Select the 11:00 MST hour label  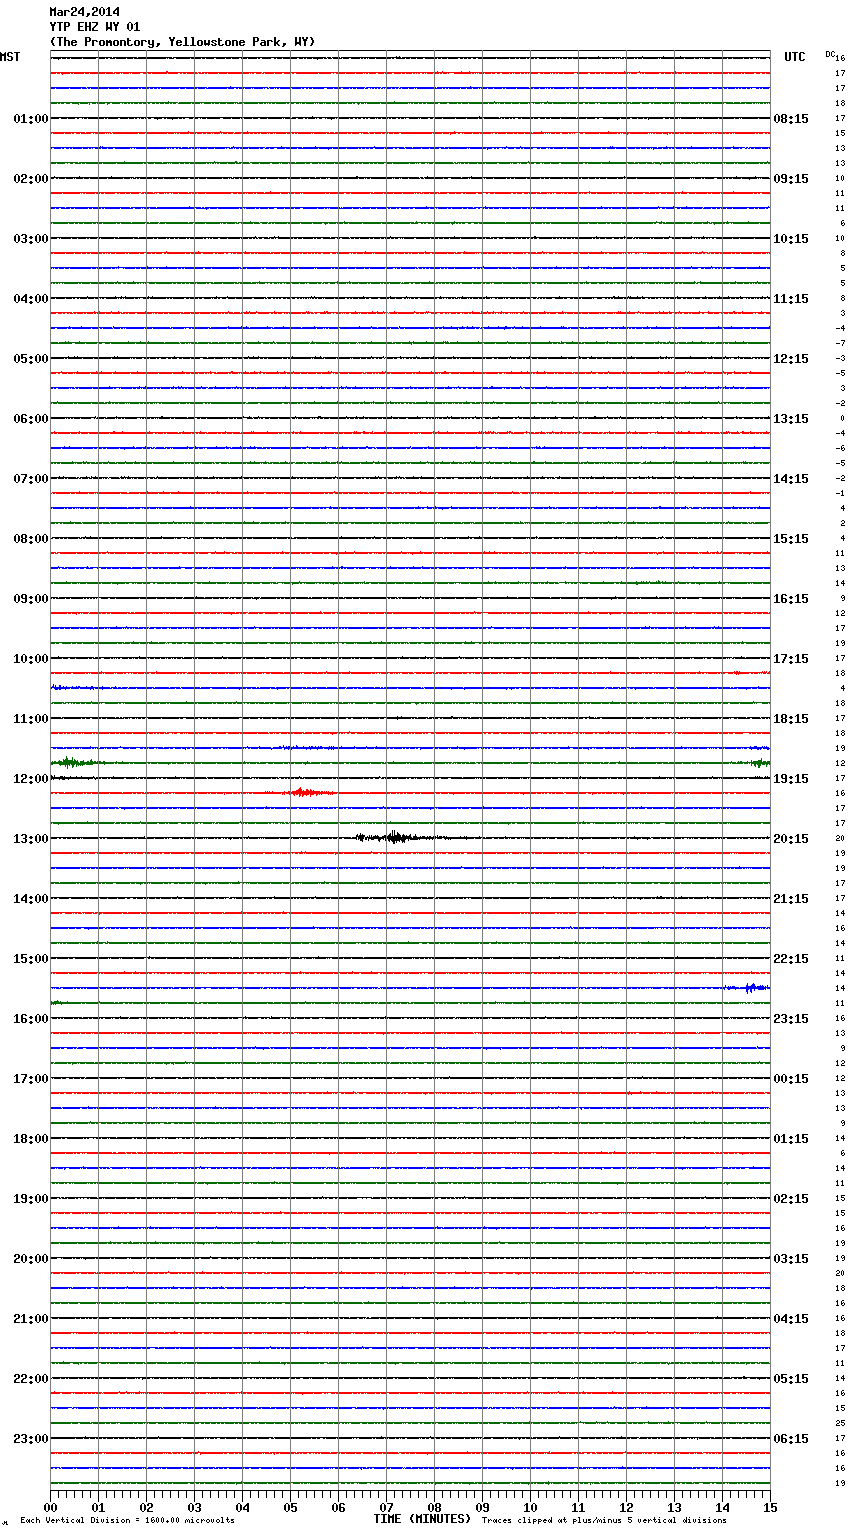(x=30, y=719)
